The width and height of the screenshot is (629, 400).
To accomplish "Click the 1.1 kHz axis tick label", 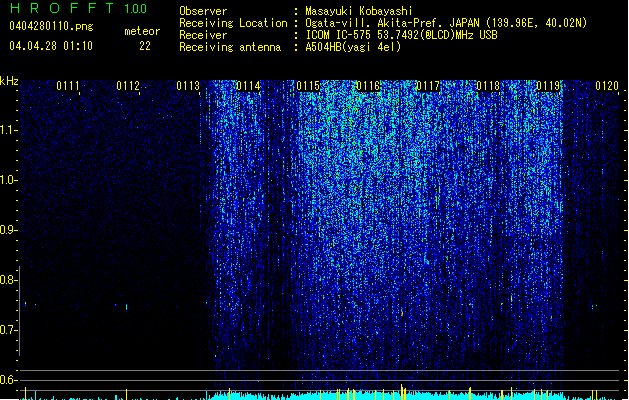I will click(x=9, y=130).
